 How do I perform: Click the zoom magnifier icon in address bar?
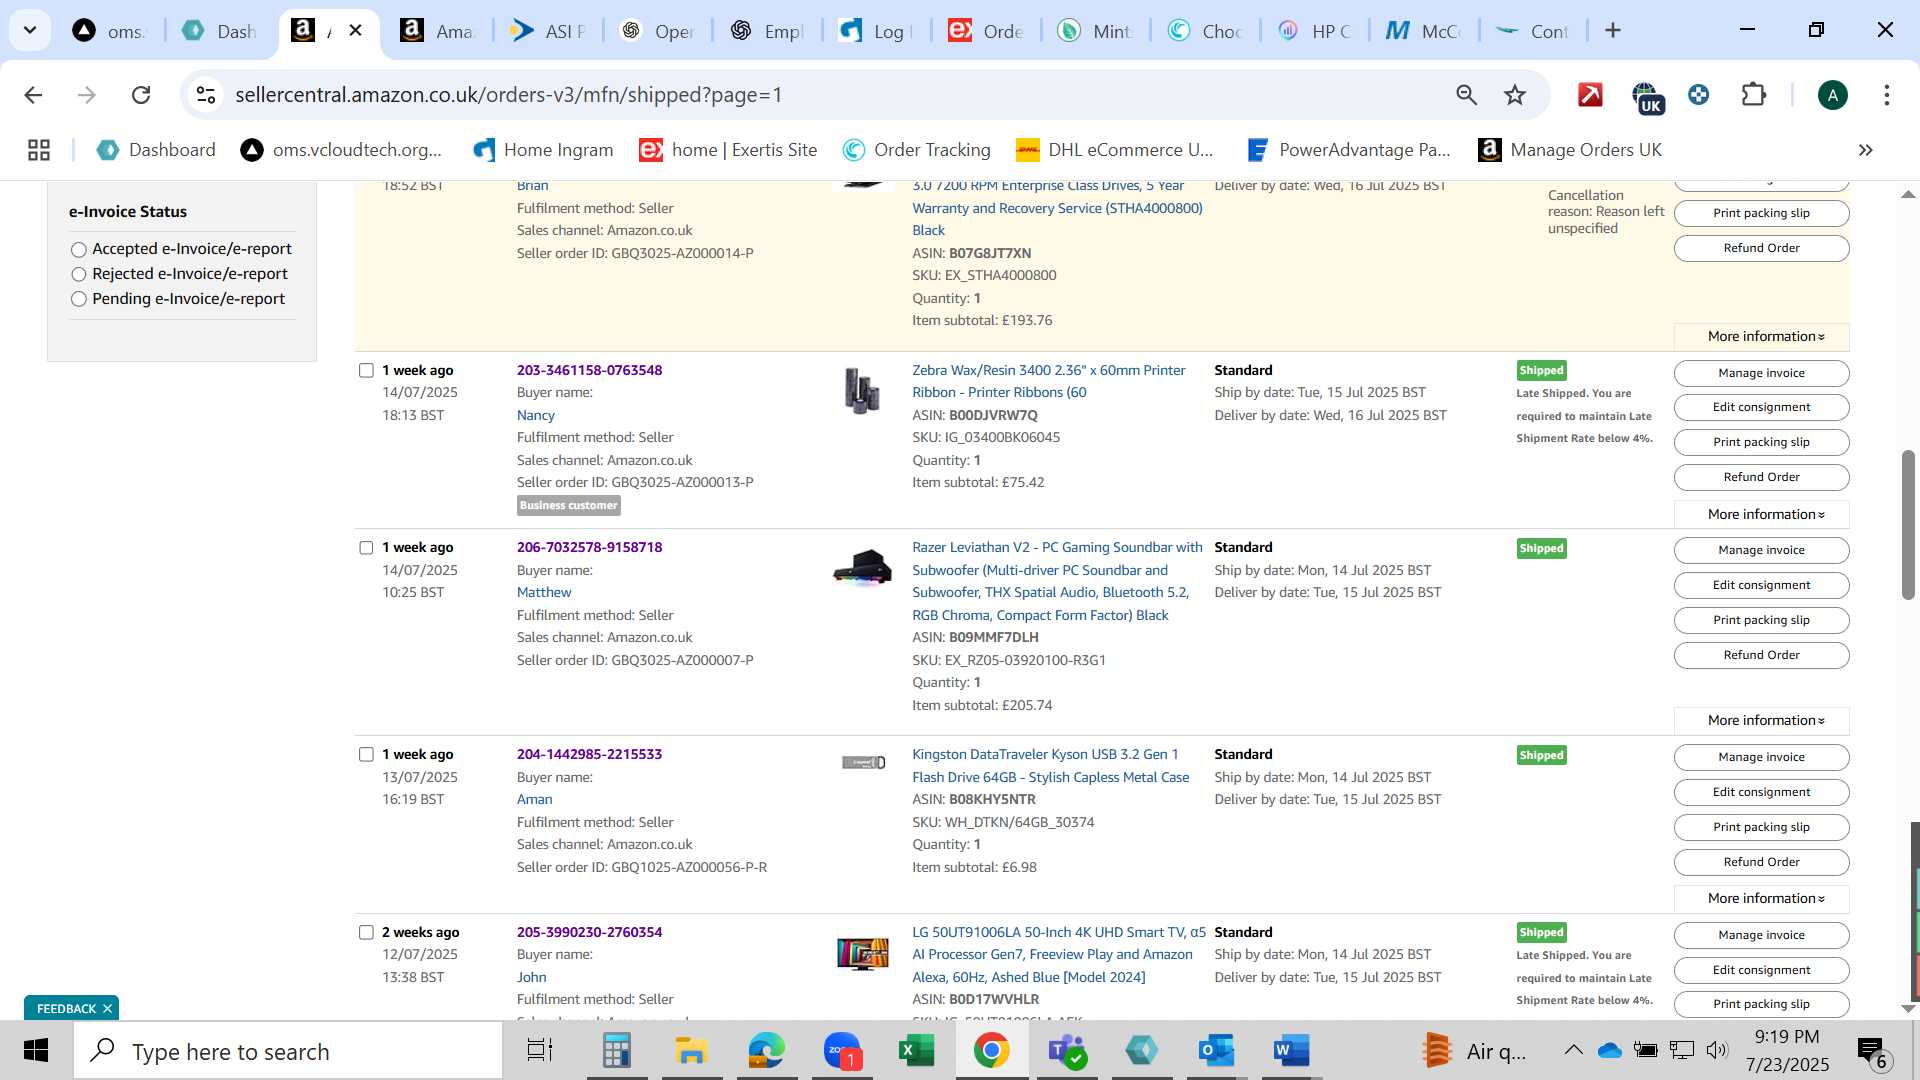[x=1466, y=95]
